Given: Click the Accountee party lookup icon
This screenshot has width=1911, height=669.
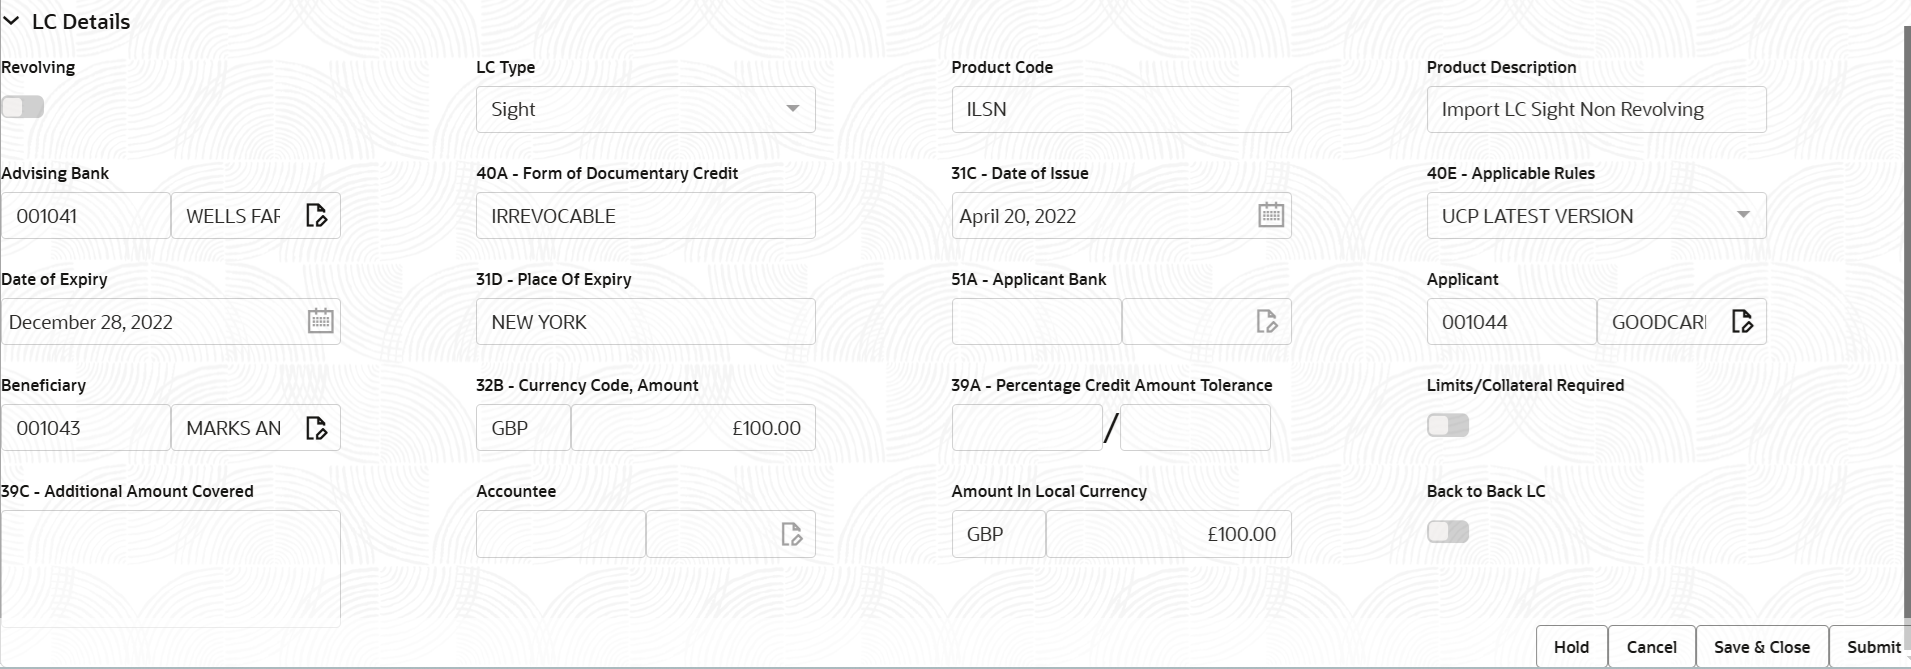Looking at the screenshot, I should pyautogui.click(x=791, y=533).
